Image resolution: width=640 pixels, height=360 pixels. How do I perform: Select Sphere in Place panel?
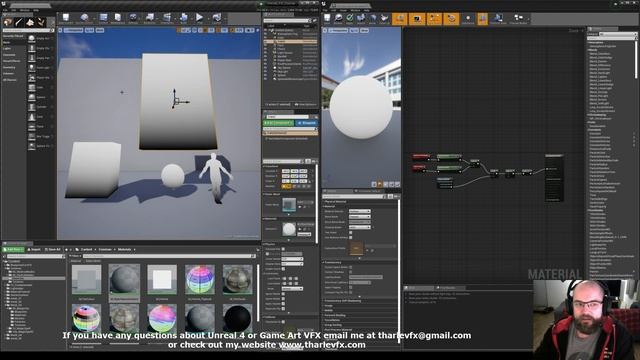[40, 97]
